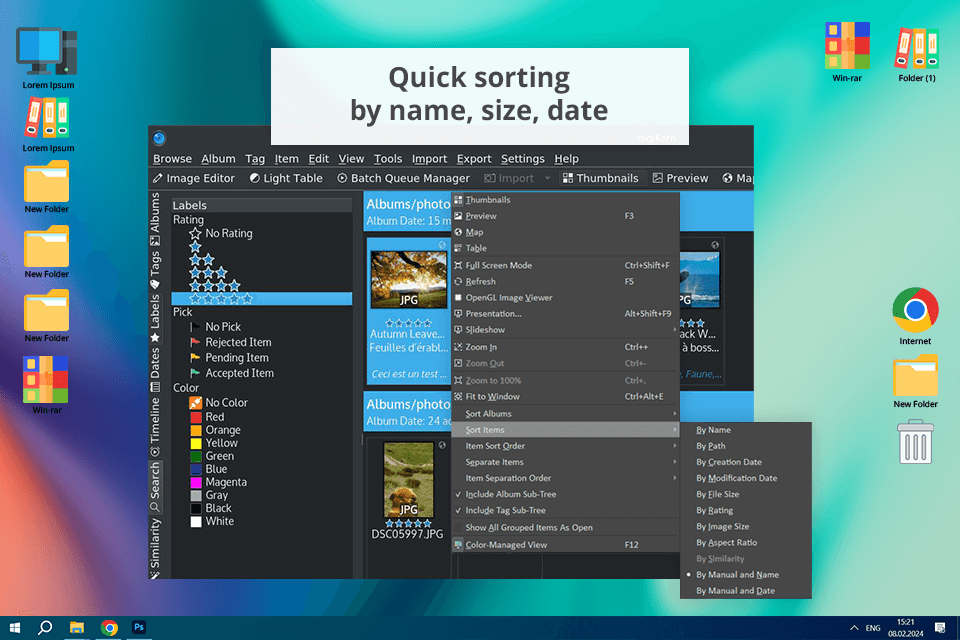
Task: Filter by three-star rating
Action: 208,273
